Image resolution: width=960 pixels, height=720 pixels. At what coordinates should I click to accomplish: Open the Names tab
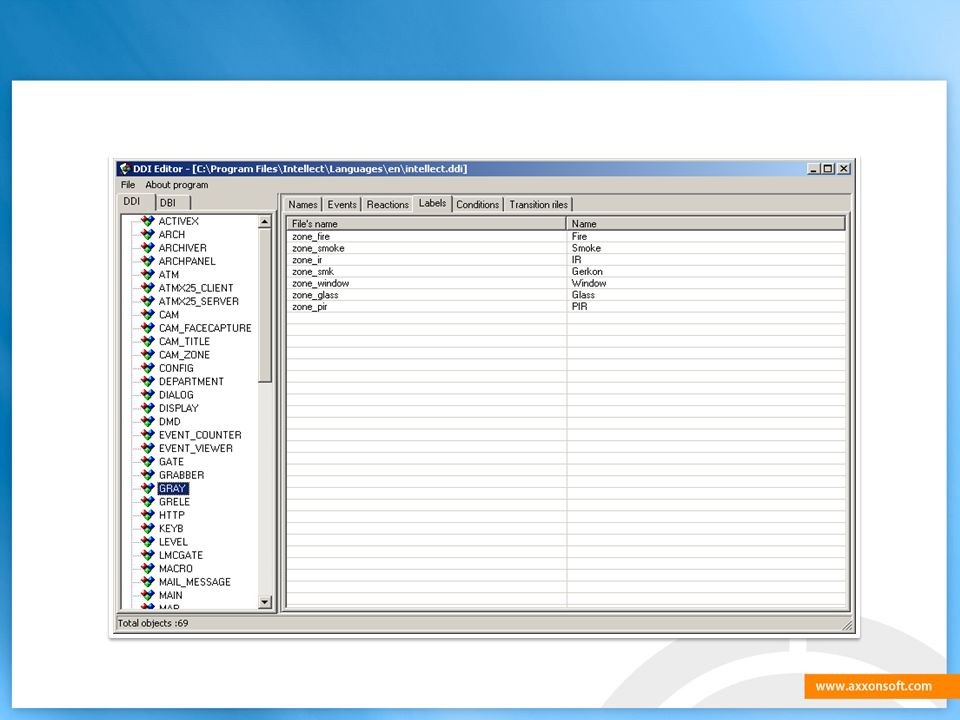coord(302,204)
